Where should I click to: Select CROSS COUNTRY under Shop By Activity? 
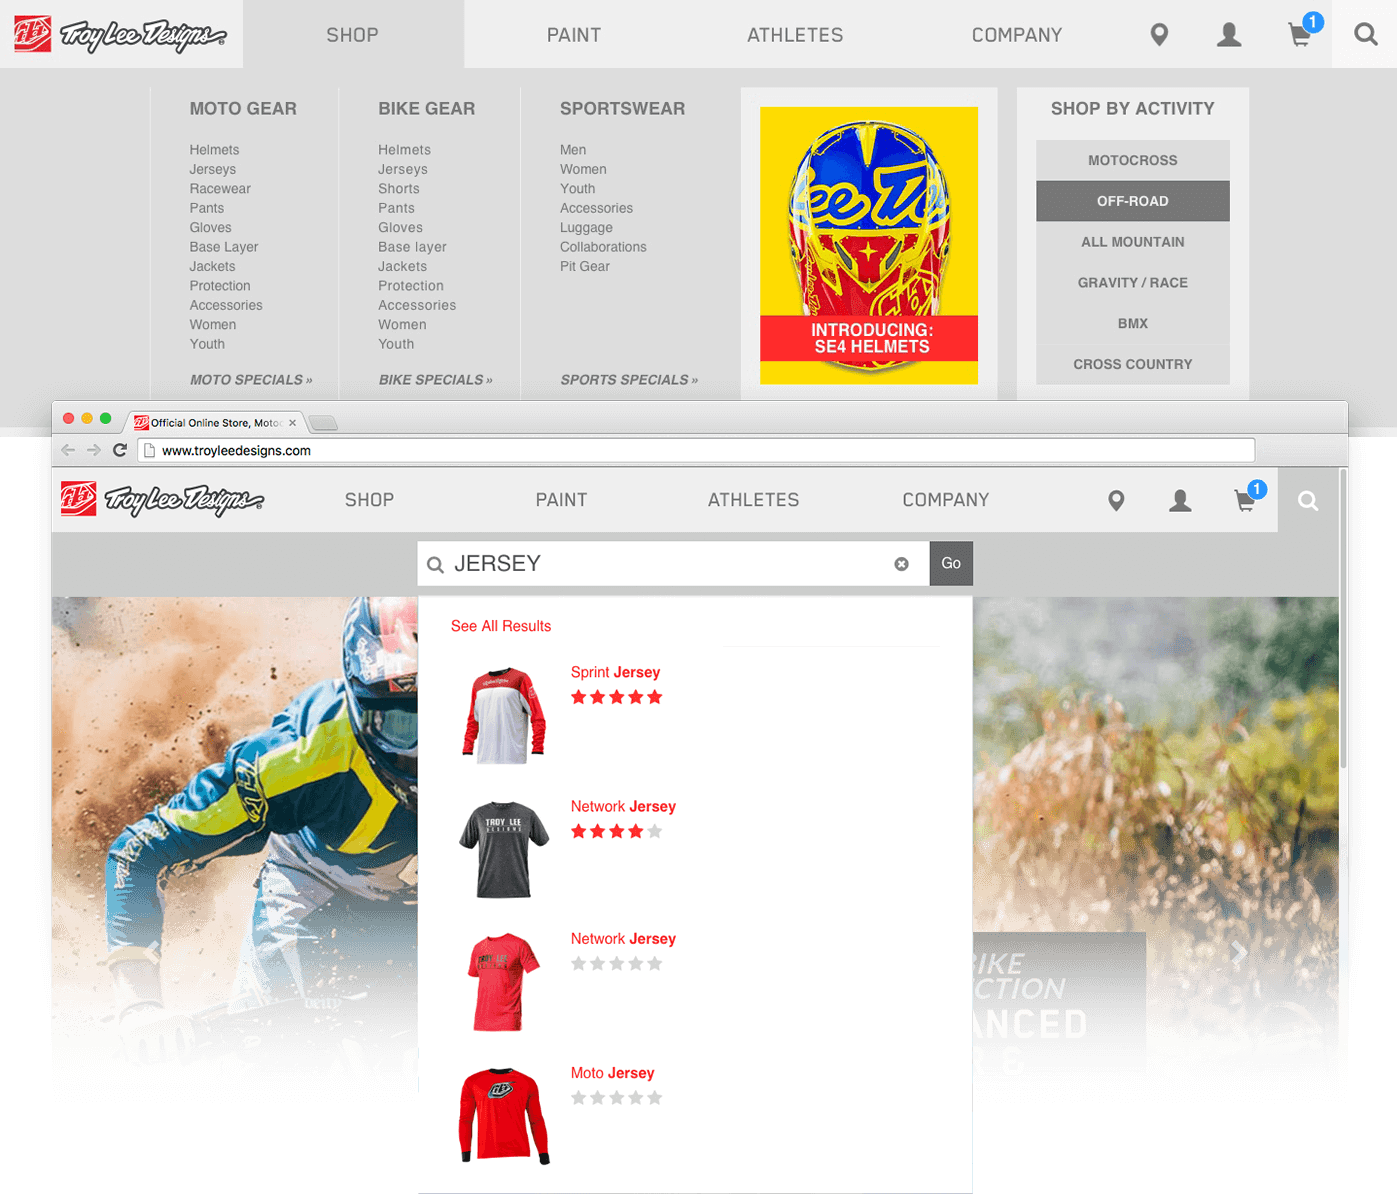click(x=1132, y=364)
